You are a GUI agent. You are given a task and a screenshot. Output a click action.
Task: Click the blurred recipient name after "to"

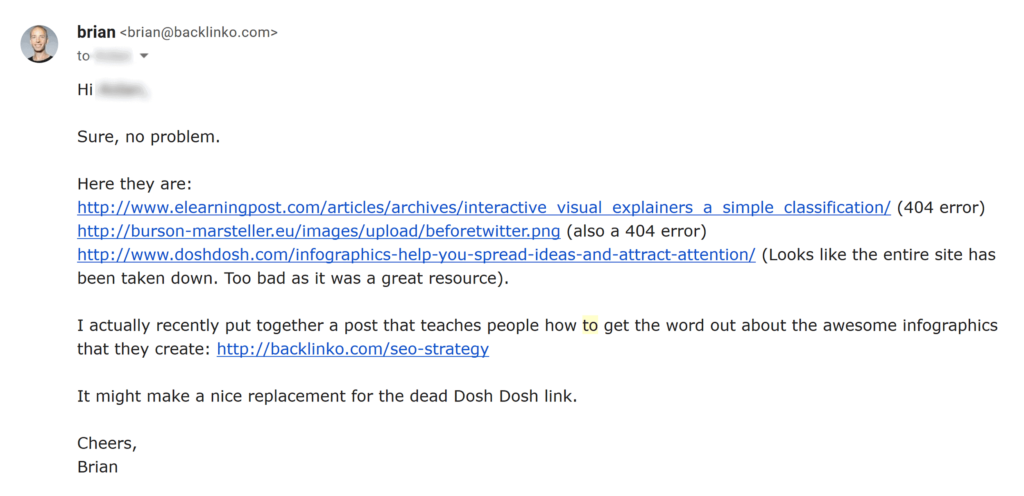114,56
